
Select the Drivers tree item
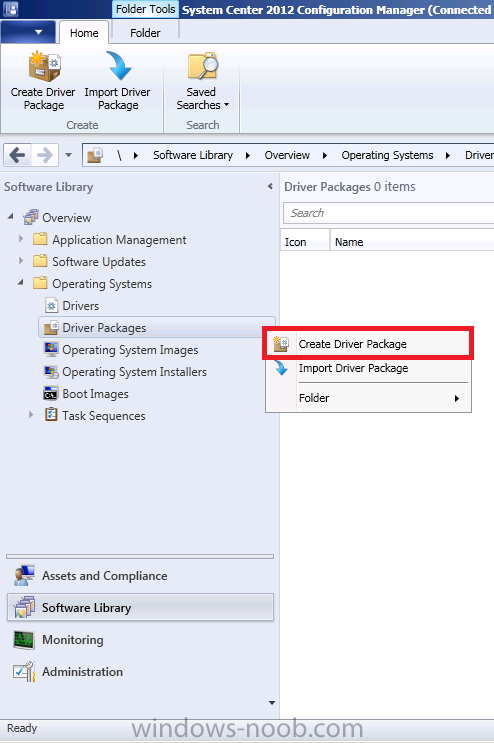81,306
